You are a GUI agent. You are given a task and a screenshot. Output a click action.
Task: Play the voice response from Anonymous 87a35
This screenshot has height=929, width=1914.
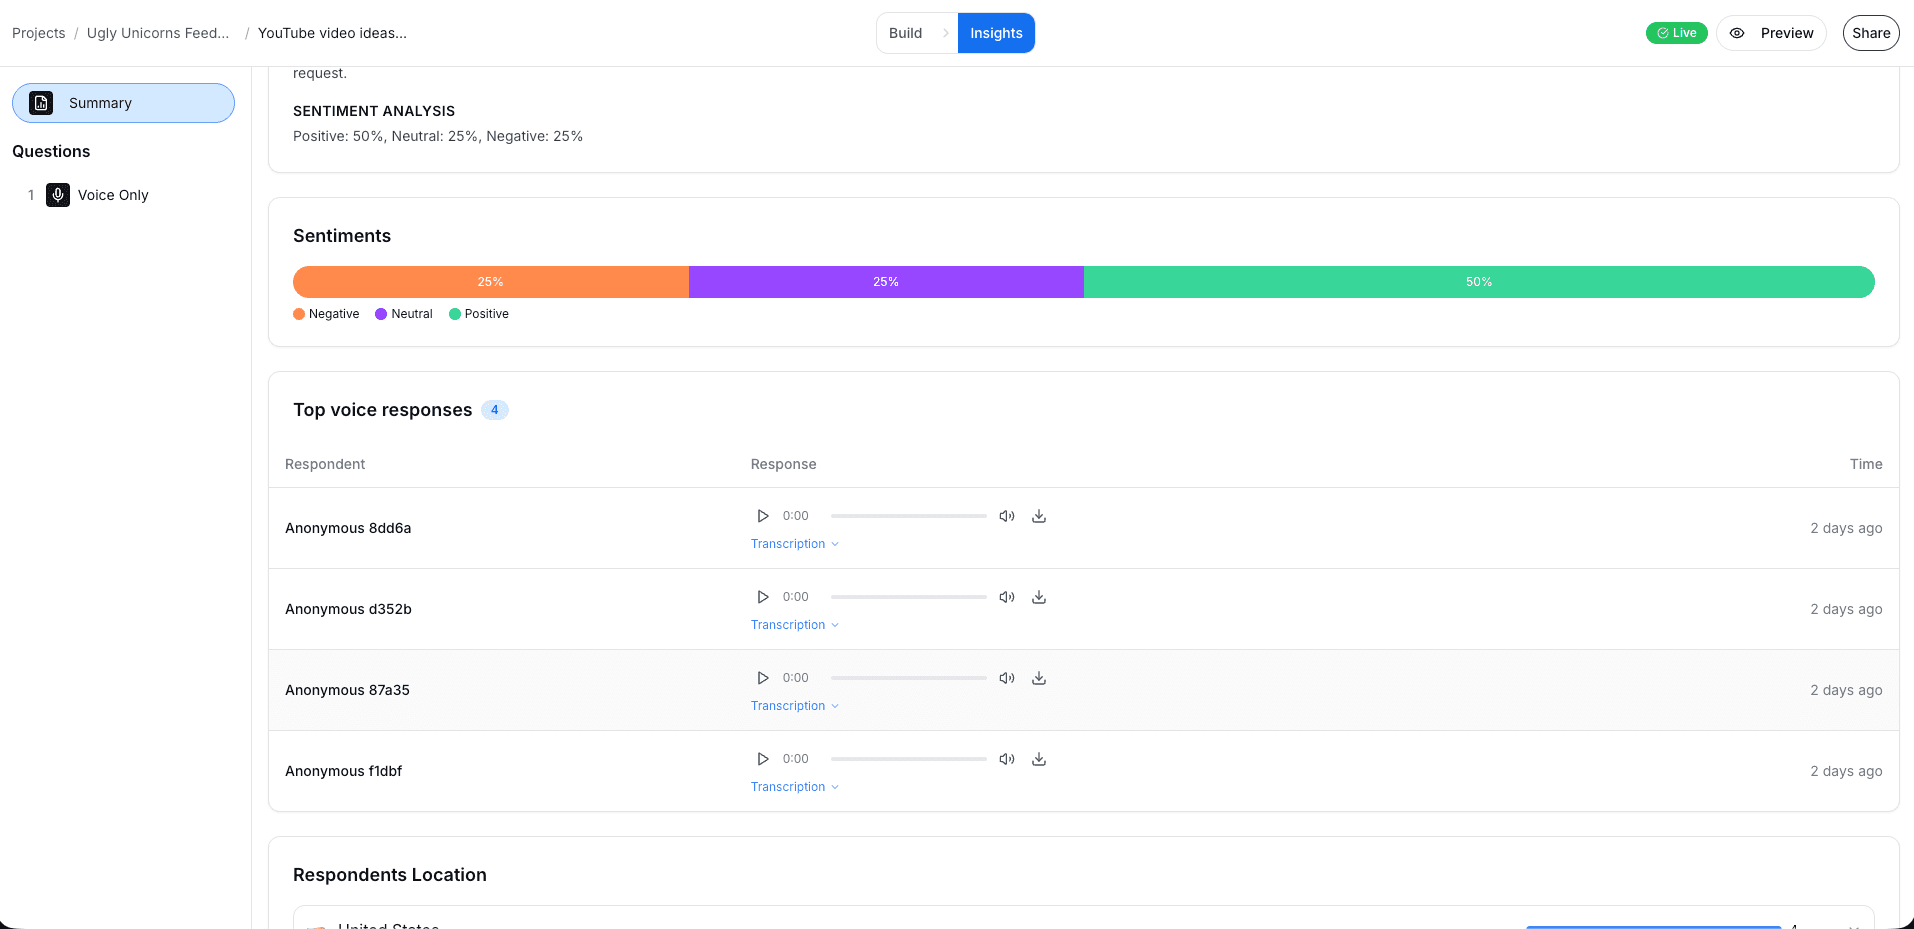click(x=763, y=677)
